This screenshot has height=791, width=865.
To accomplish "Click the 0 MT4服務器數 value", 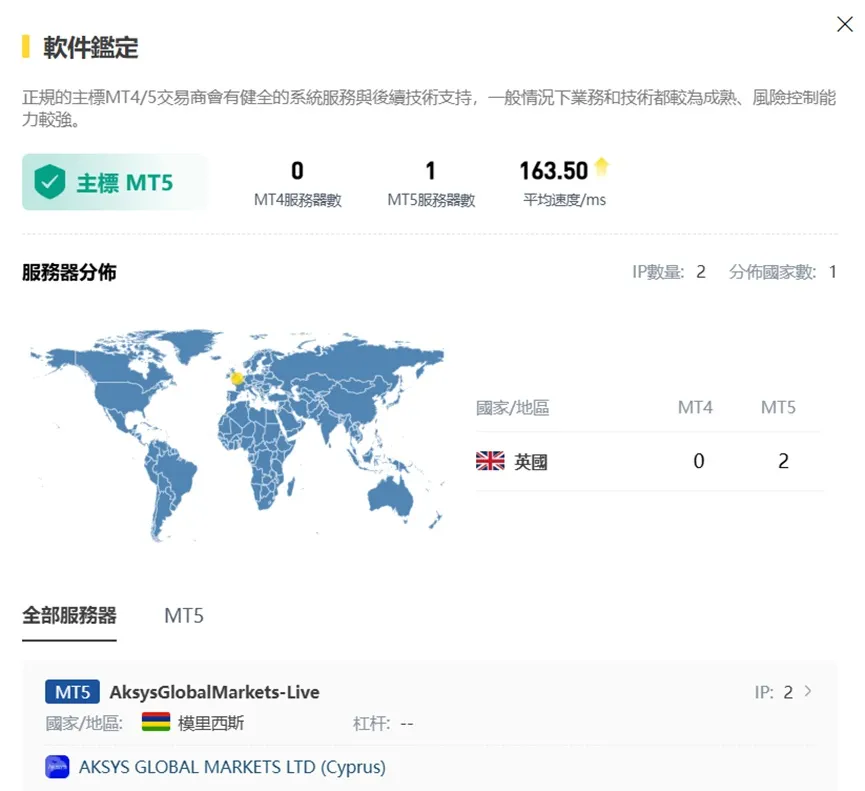I will click(297, 171).
